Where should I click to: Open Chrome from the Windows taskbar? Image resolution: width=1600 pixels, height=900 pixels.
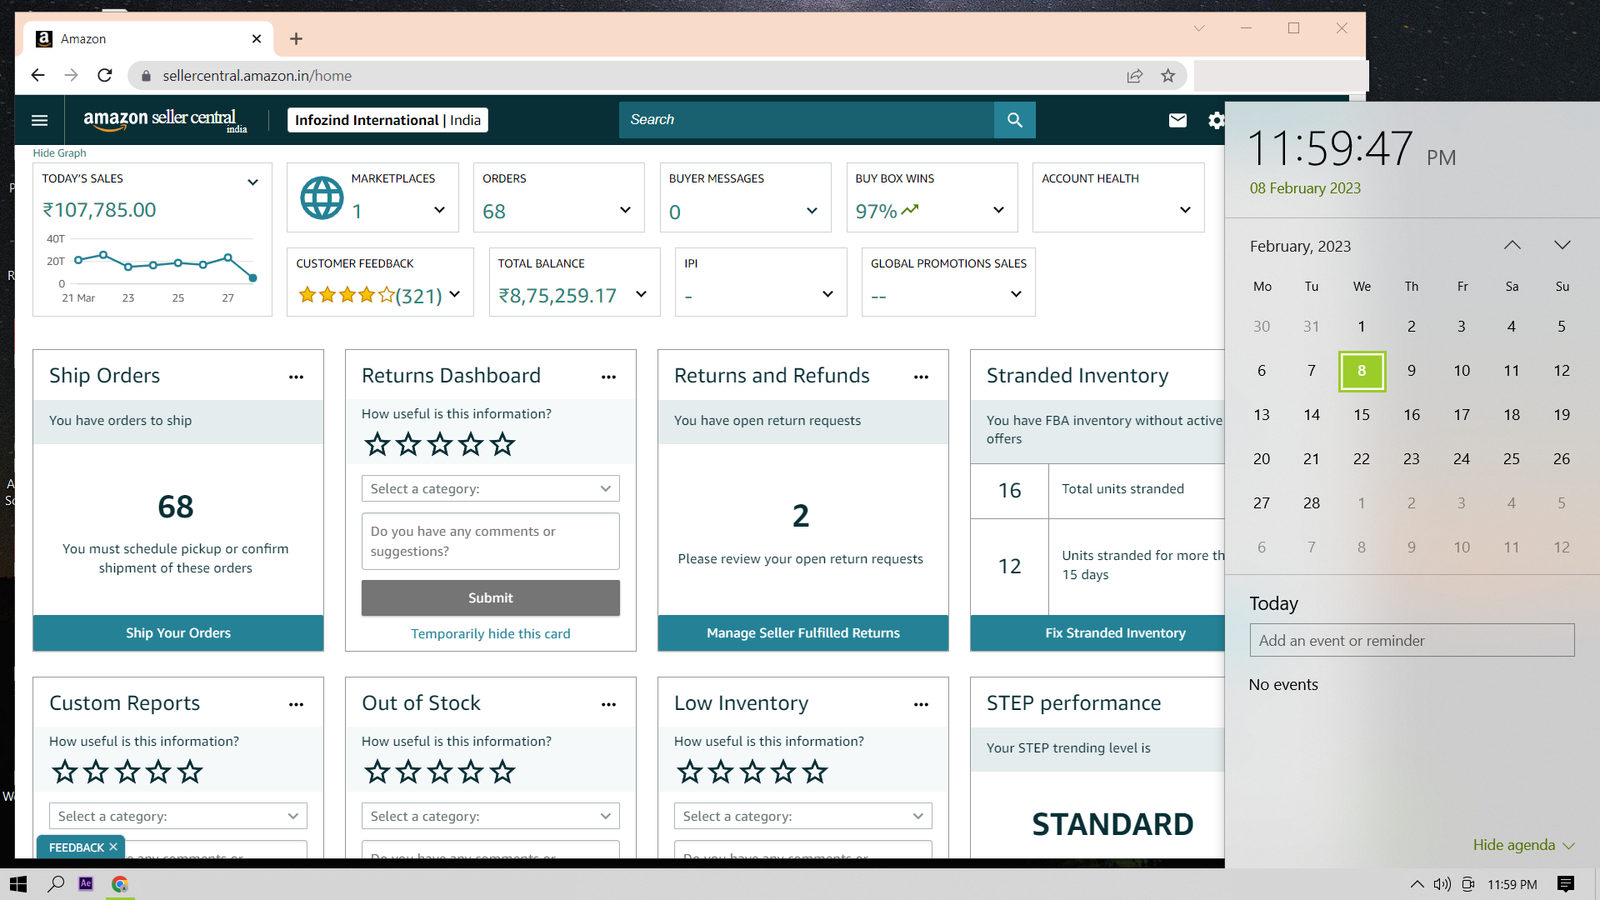coord(120,884)
